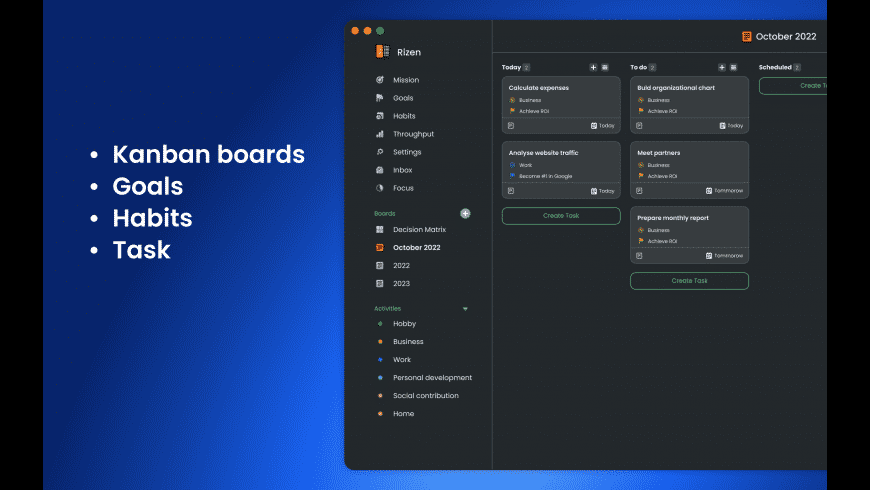The image size is (870, 490).
Task: Open Settings in the sidebar
Action: (x=407, y=152)
